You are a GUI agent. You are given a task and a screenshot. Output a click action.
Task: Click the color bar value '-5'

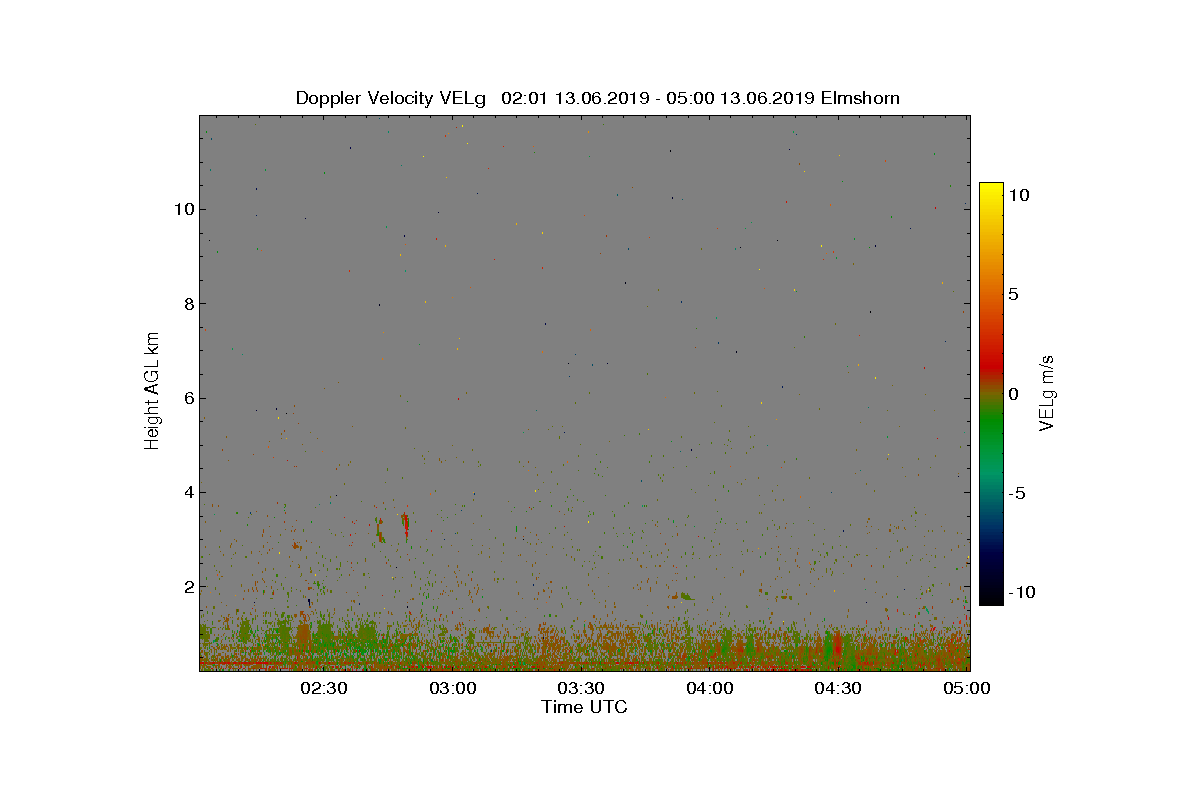click(x=1016, y=493)
